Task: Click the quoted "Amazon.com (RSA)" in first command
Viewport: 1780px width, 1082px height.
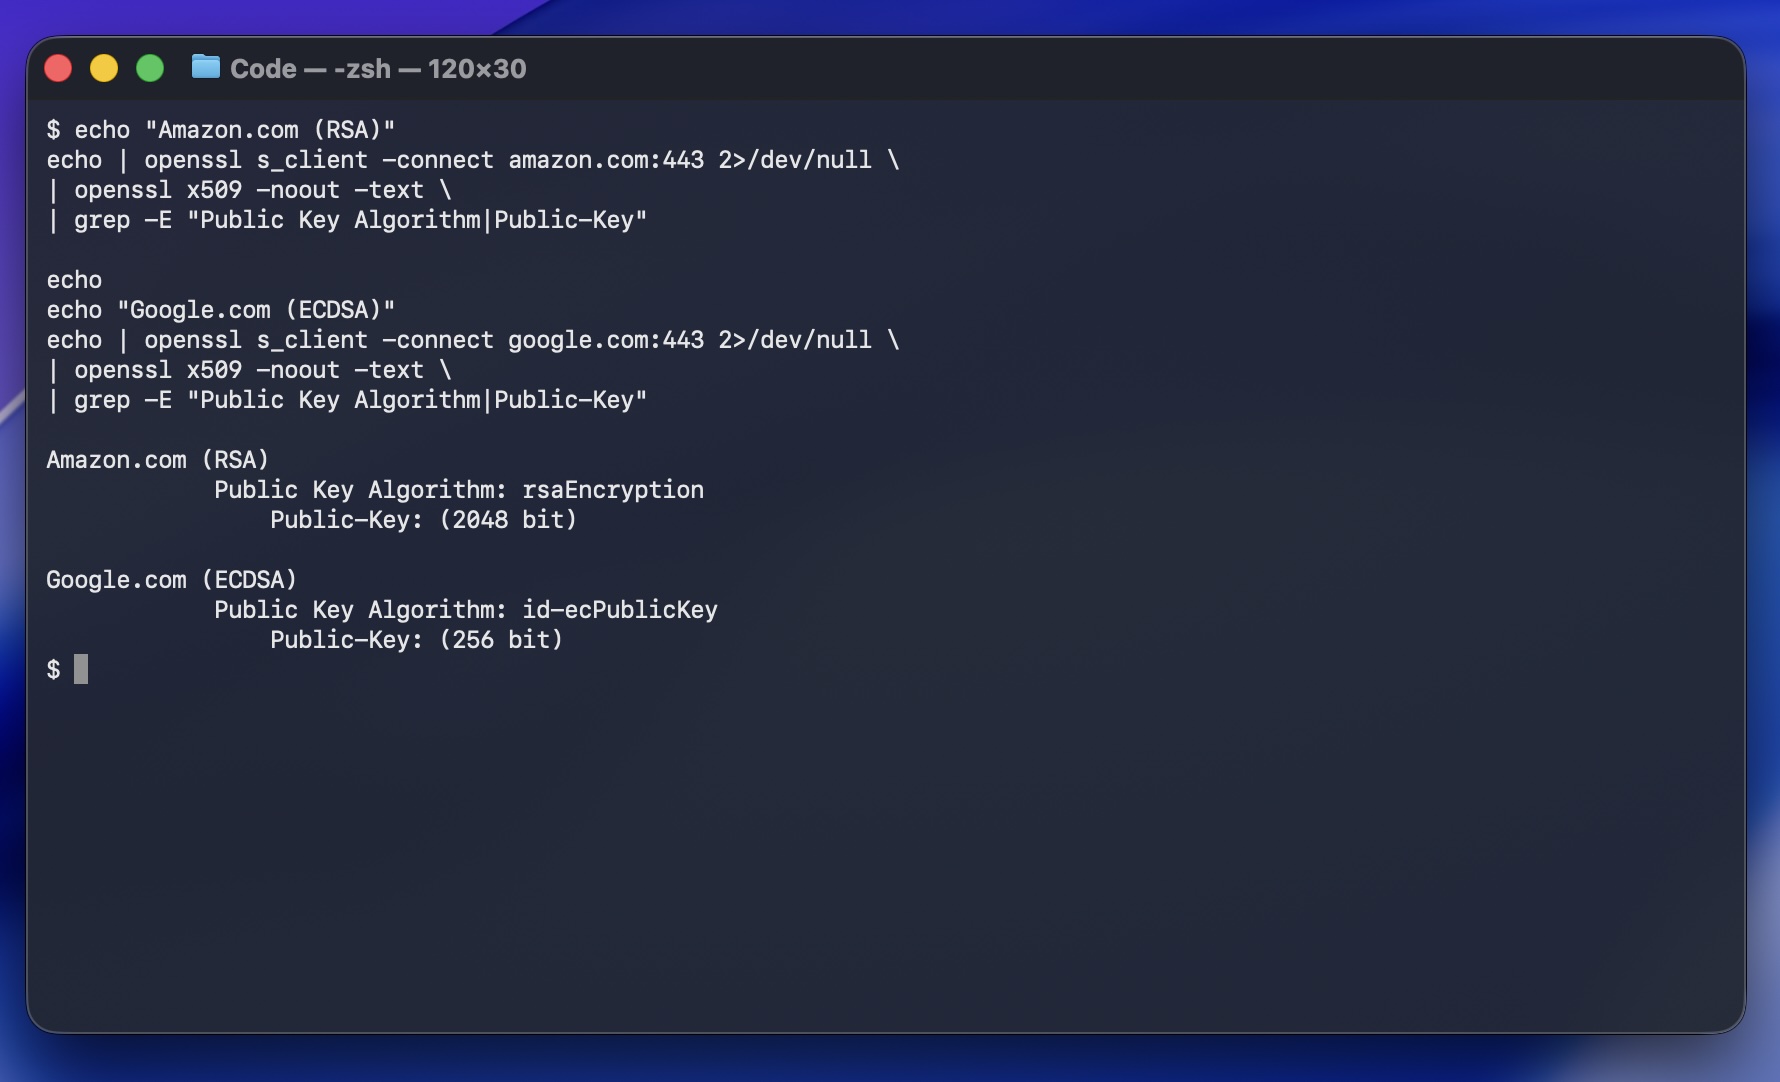Action: coord(270,130)
